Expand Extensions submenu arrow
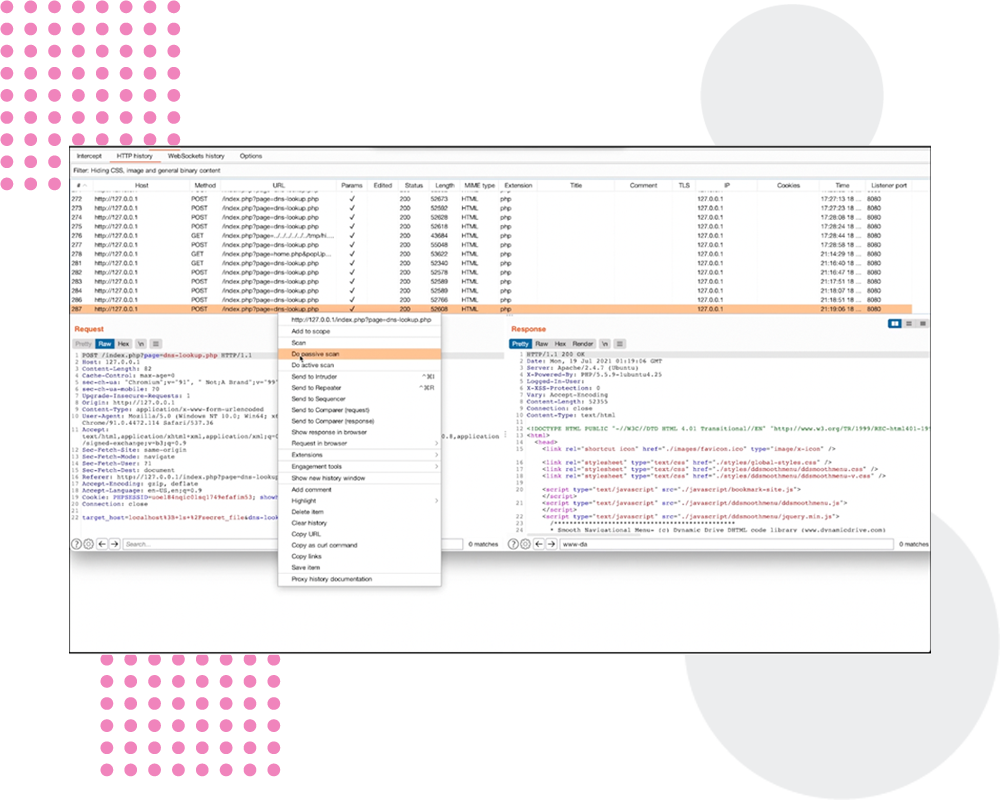The height and width of the screenshot is (800, 1000). pos(436,455)
